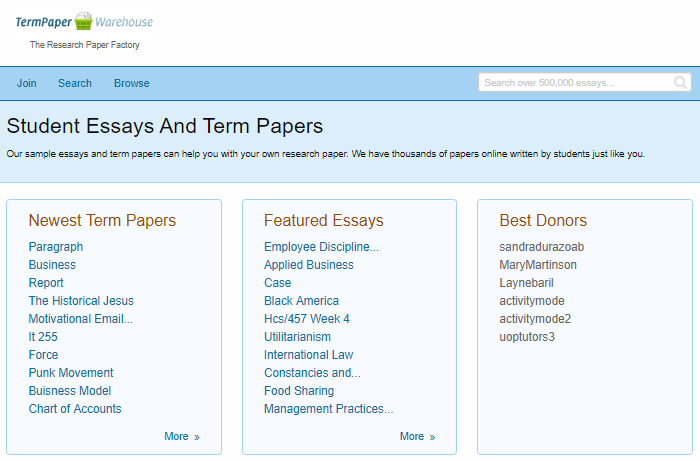The width and height of the screenshot is (700, 461).
Task: Click the search magnifier icon
Action: coord(680,83)
